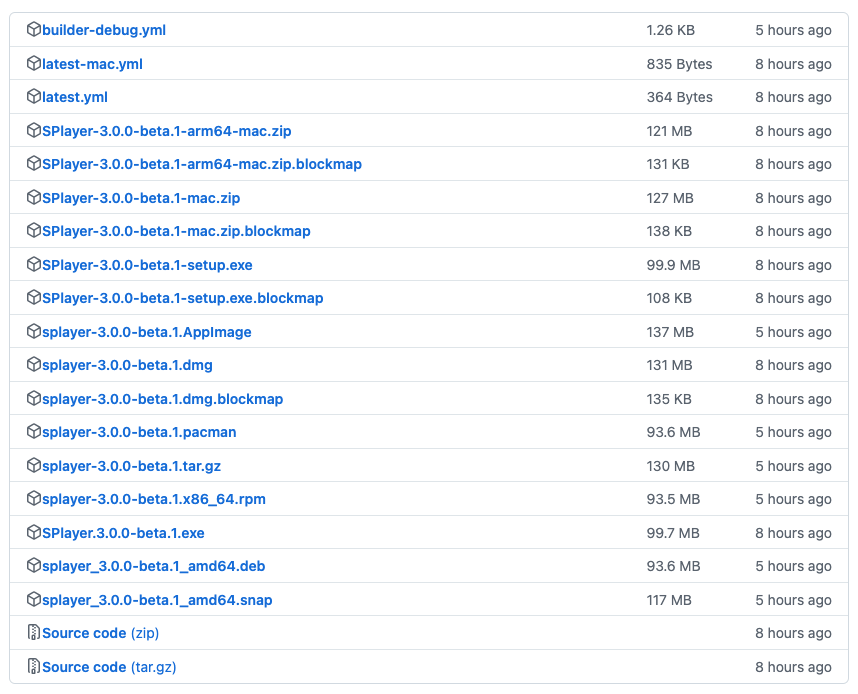Click the archive icon beside Source code (tar.gz)
Image resolution: width=858 pixels, height=694 pixels.
point(34,666)
